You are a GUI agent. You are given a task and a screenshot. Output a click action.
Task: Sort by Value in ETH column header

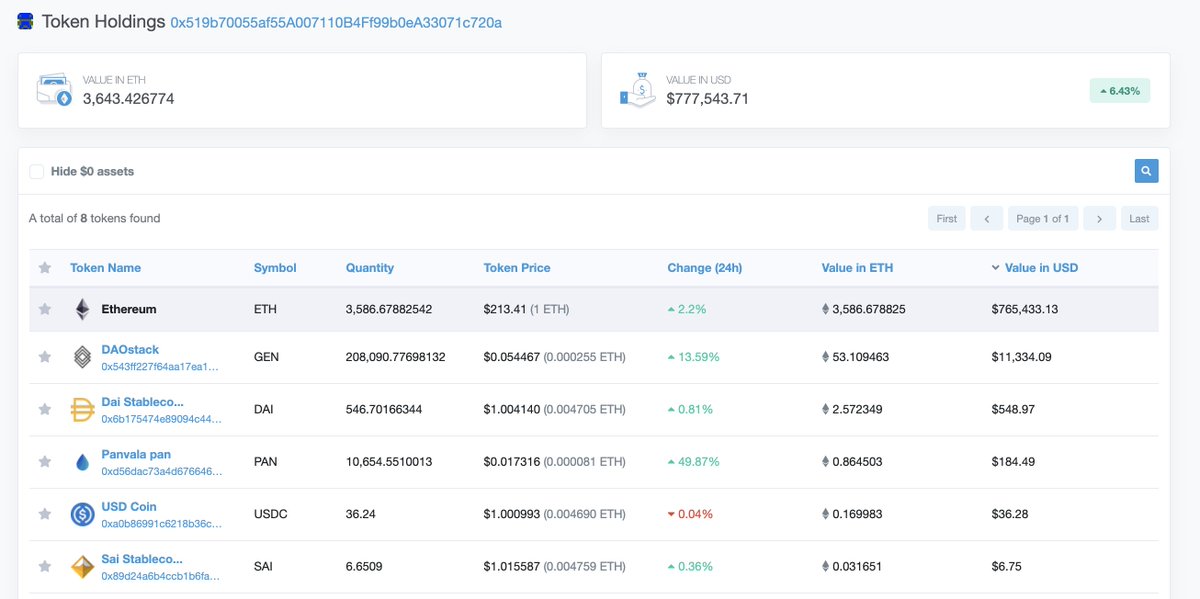pos(857,268)
